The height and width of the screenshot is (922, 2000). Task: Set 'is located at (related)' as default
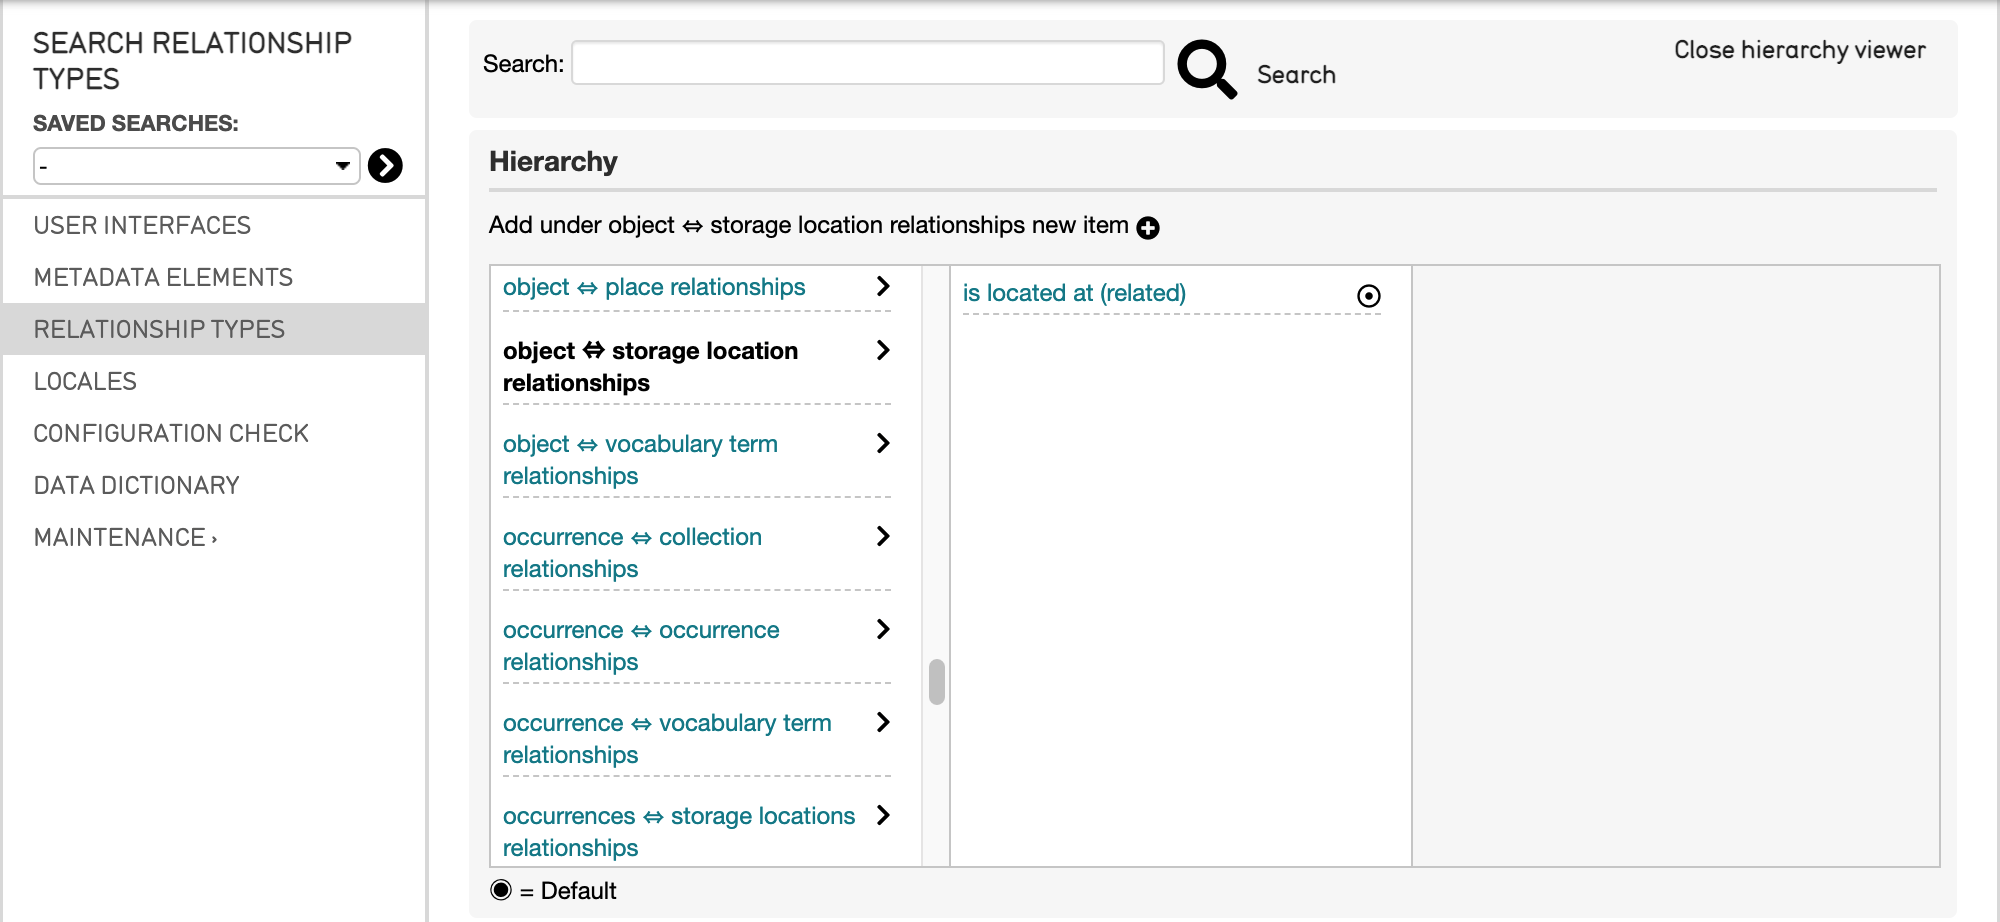(1368, 296)
